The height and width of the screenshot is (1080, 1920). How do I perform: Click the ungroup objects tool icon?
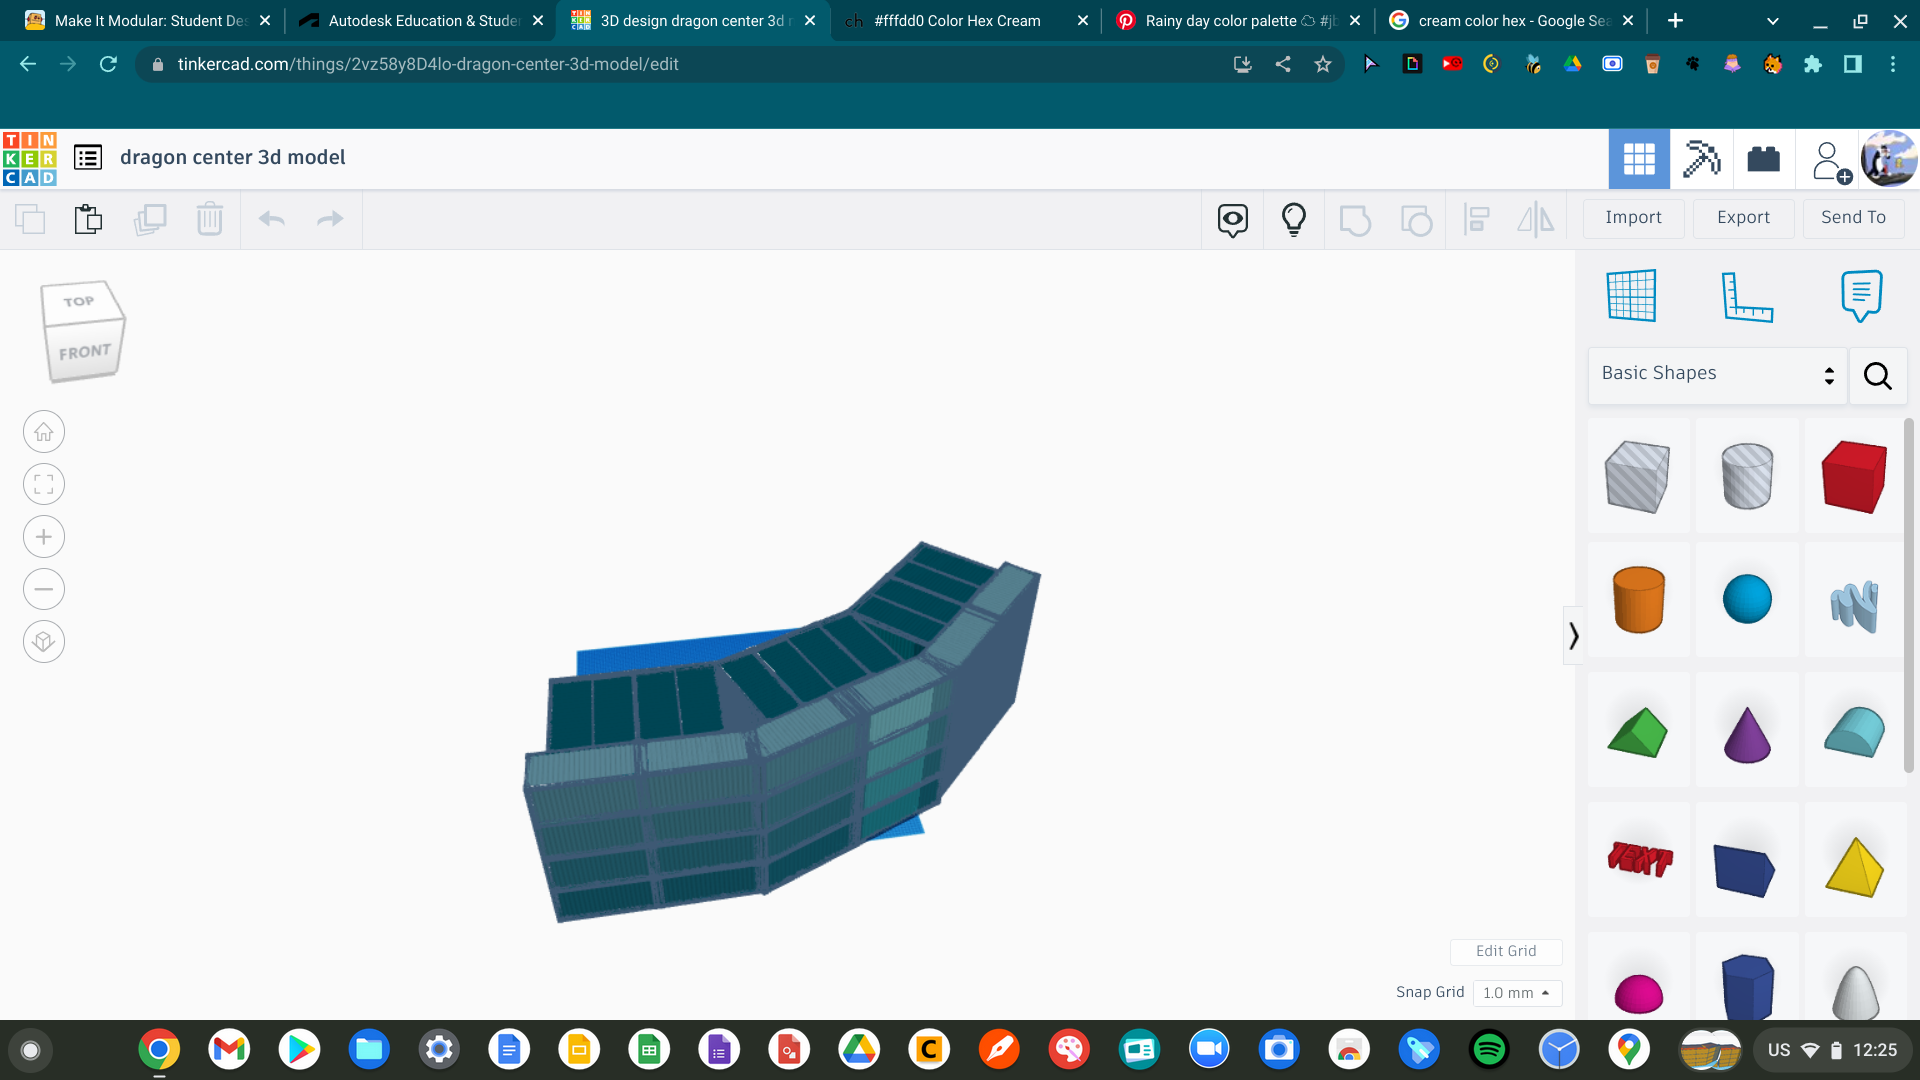click(x=1416, y=219)
